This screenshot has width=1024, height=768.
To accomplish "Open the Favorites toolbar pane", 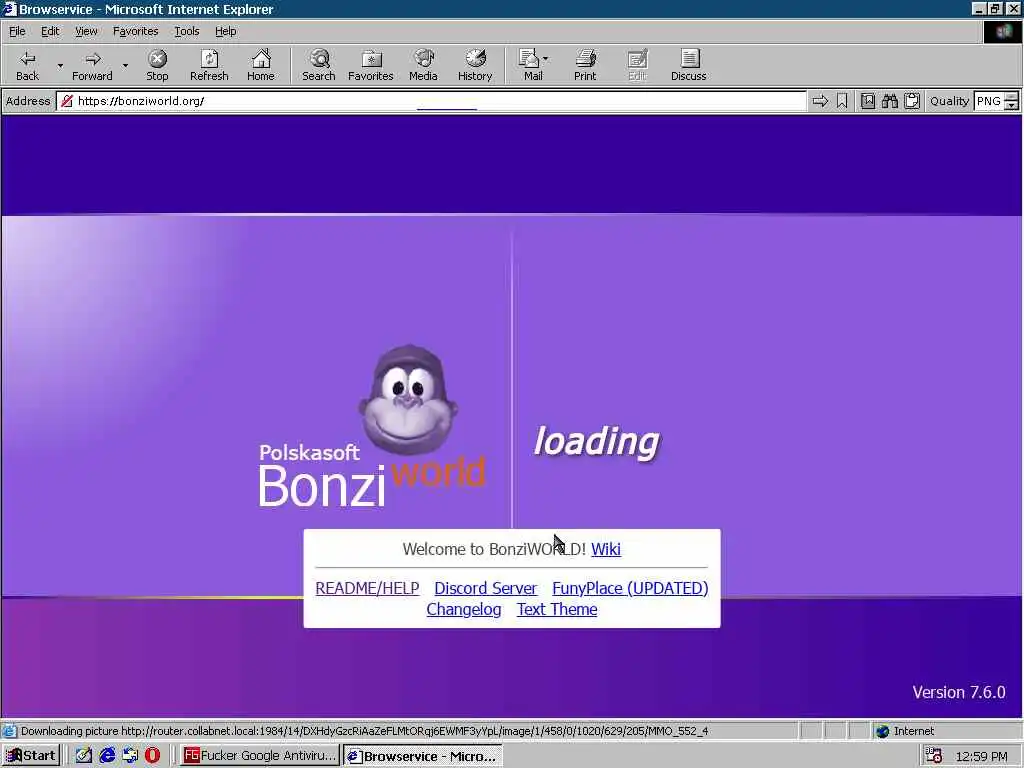I will pyautogui.click(x=370, y=65).
